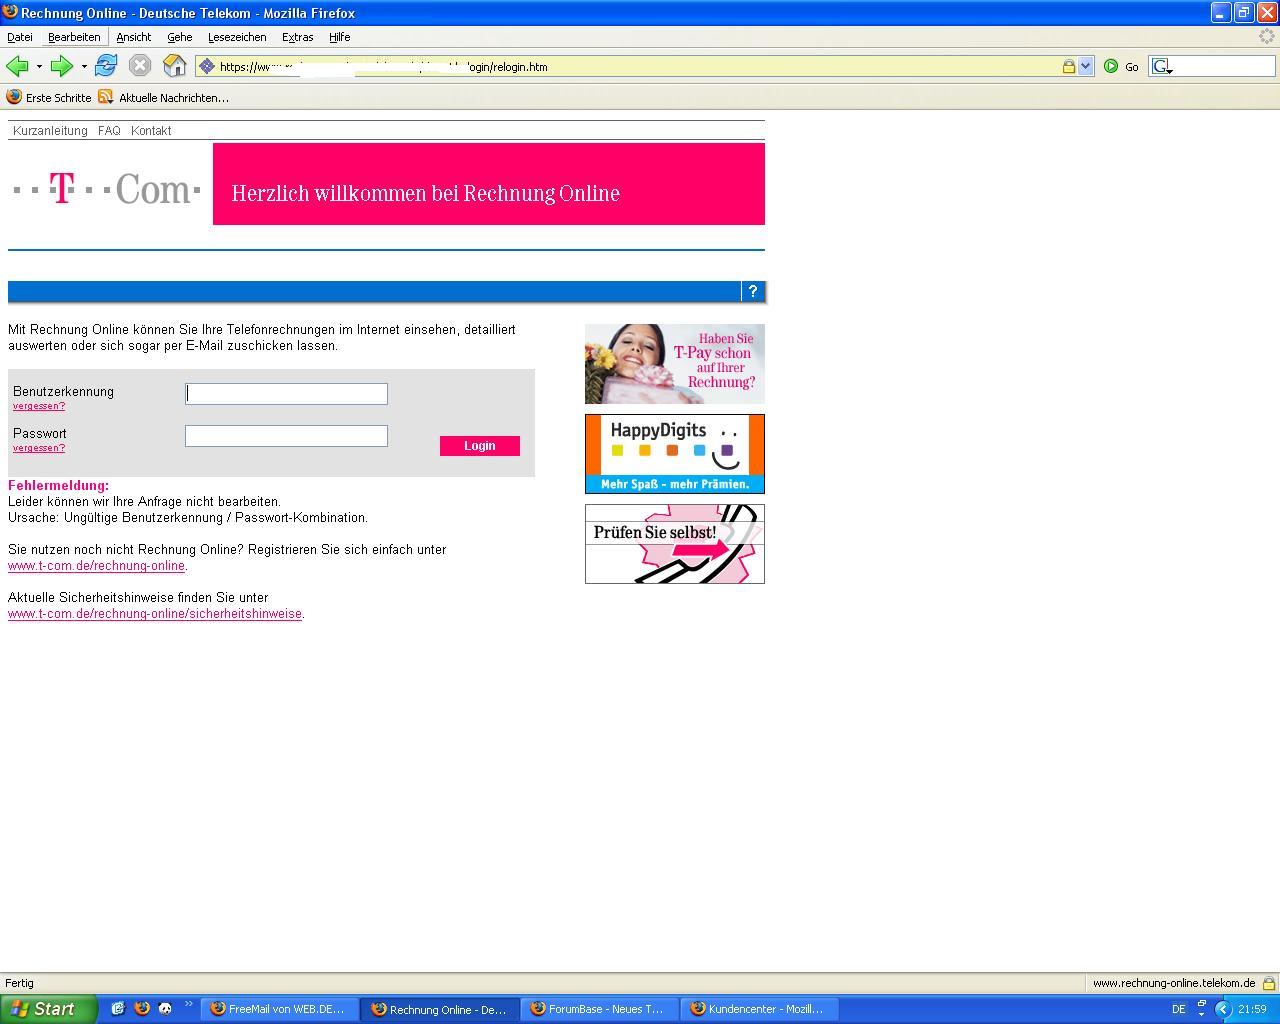Click vergessen link under Benutzerkennung
Image resolution: width=1280 pixels, height=1024 pixels.
39,406
